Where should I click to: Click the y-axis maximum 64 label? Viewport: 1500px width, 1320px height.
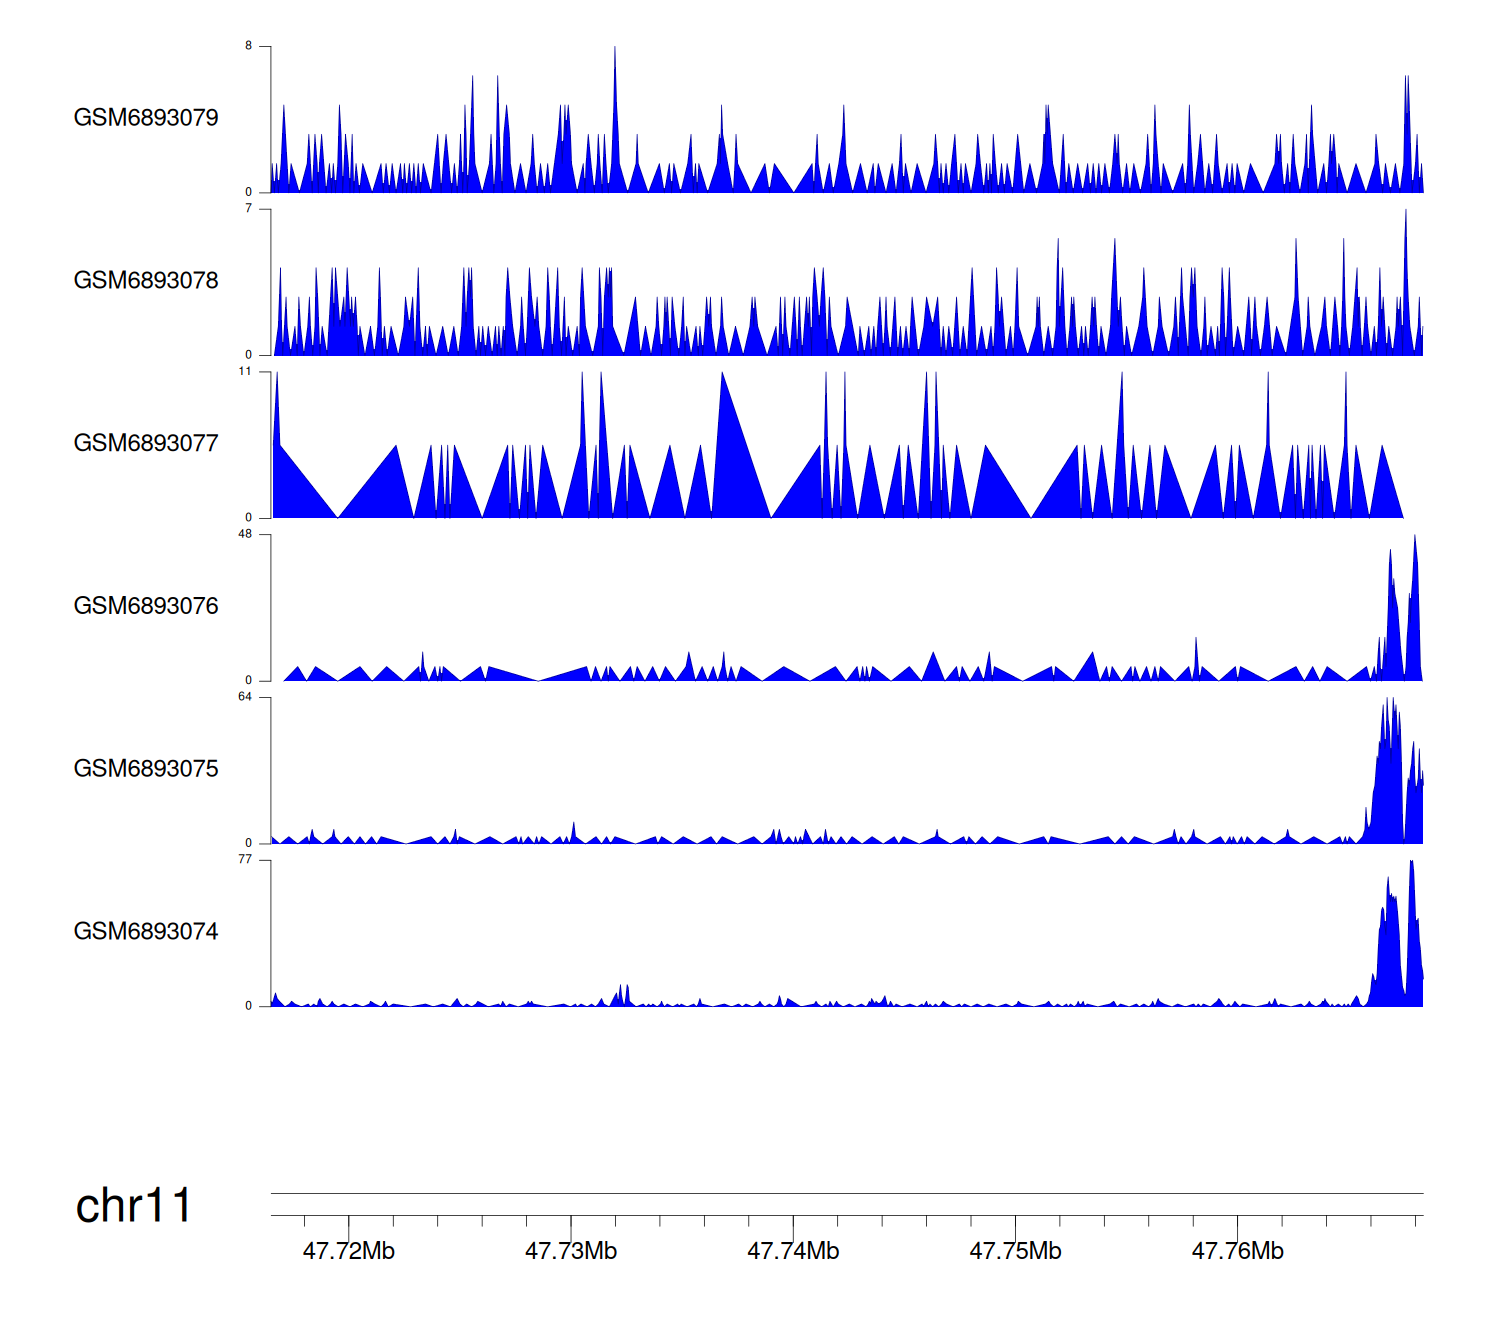[245, 697]
